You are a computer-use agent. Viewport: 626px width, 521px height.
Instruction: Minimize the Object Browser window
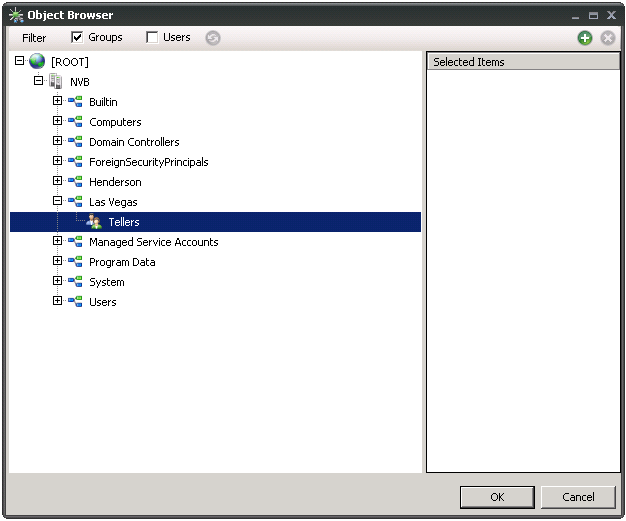click(575, 16)
